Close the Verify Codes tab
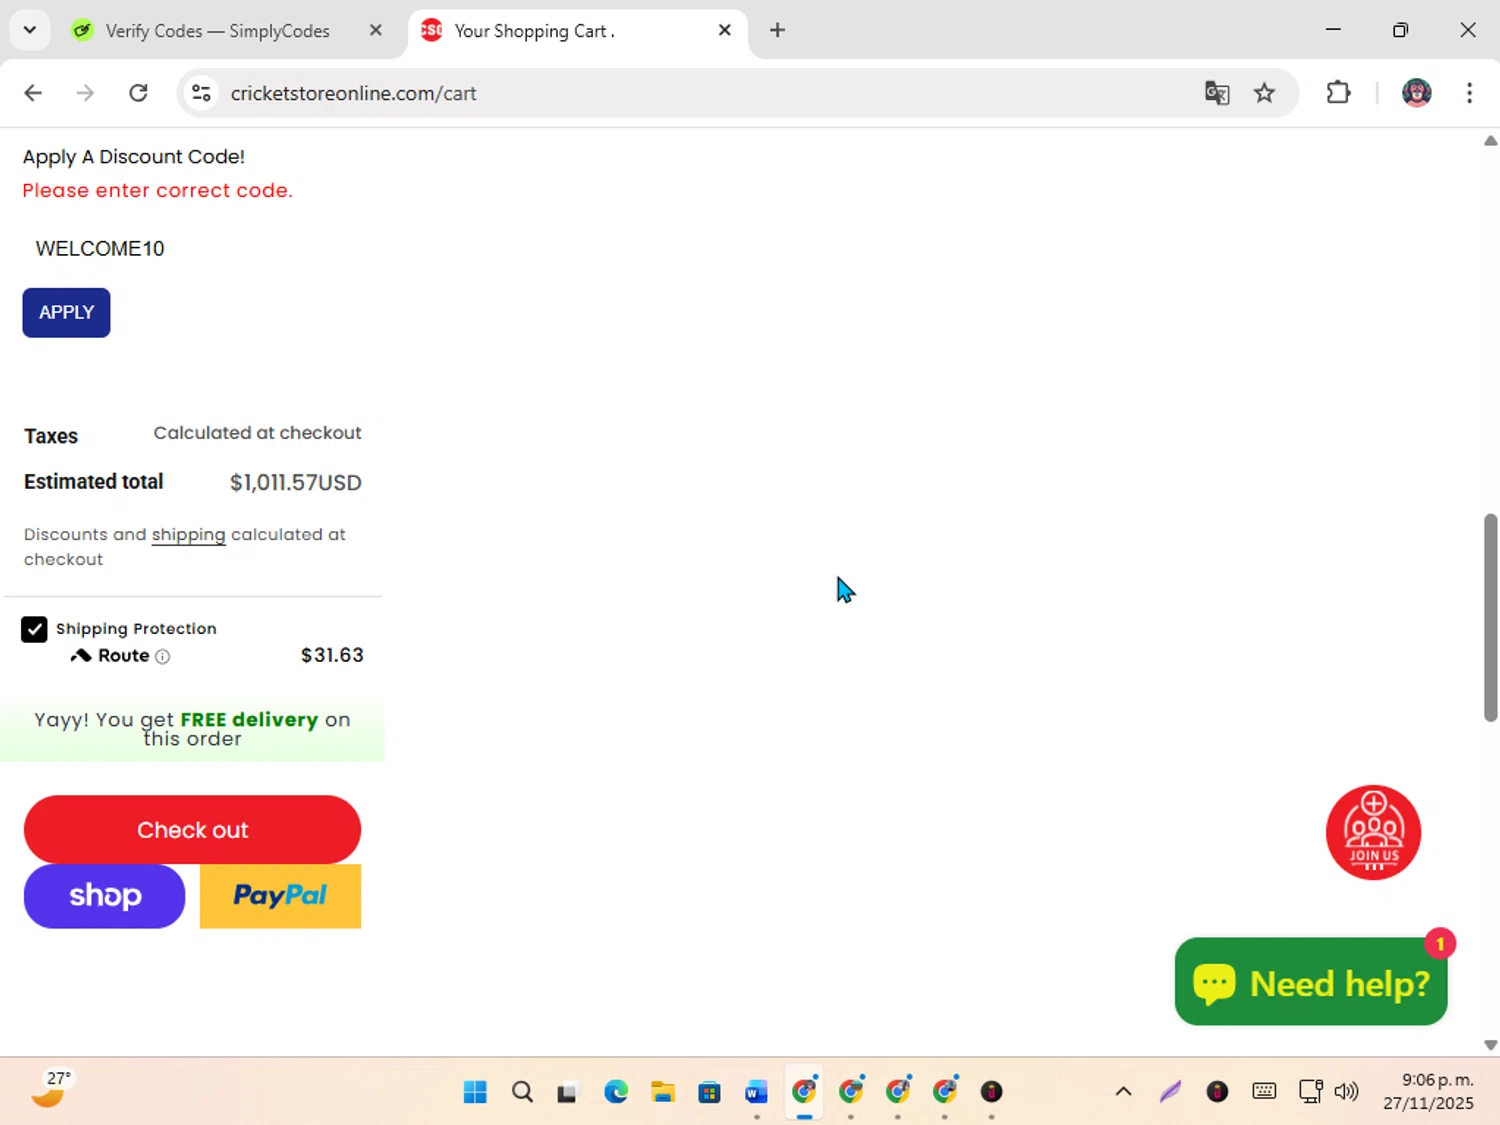 tap(376, 30)
